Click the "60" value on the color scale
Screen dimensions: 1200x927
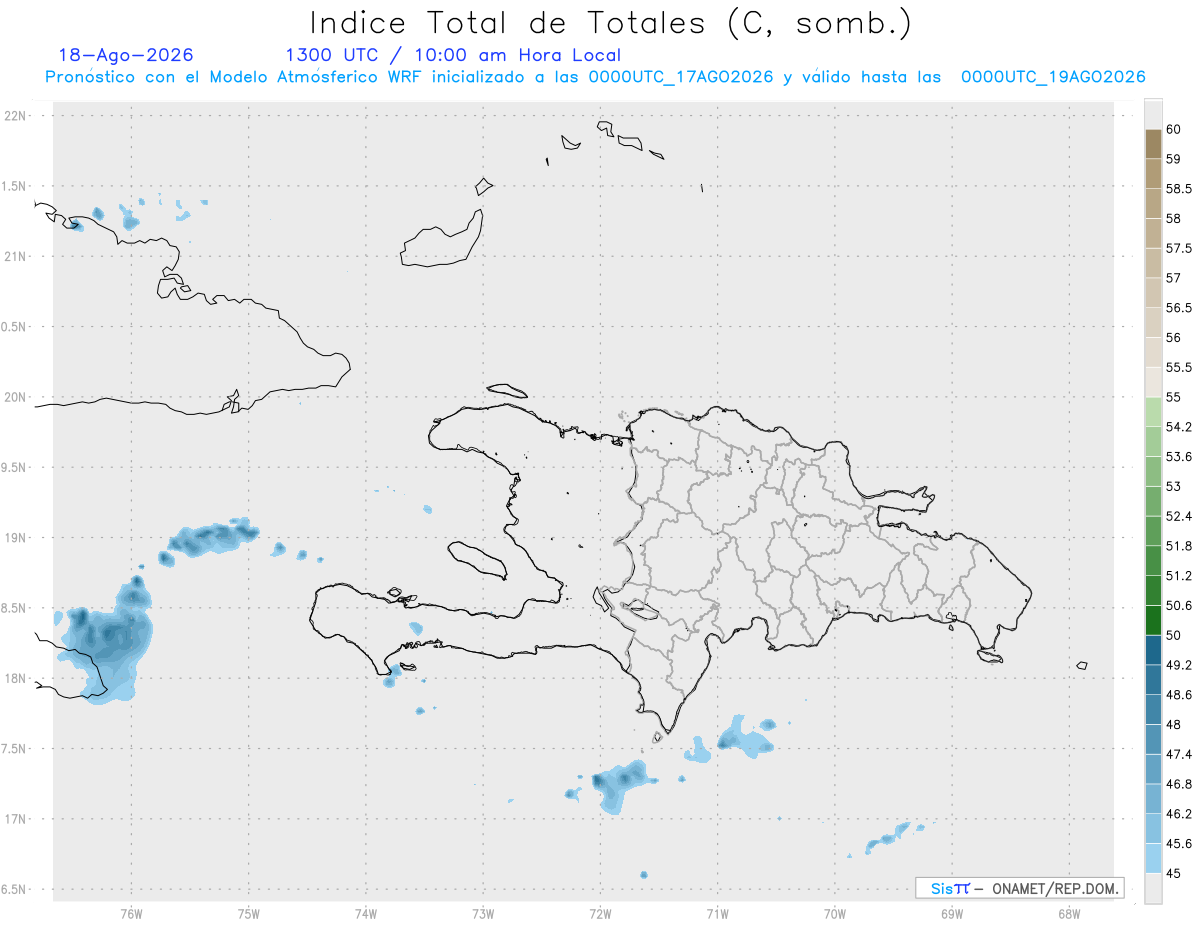point(1174,129)
